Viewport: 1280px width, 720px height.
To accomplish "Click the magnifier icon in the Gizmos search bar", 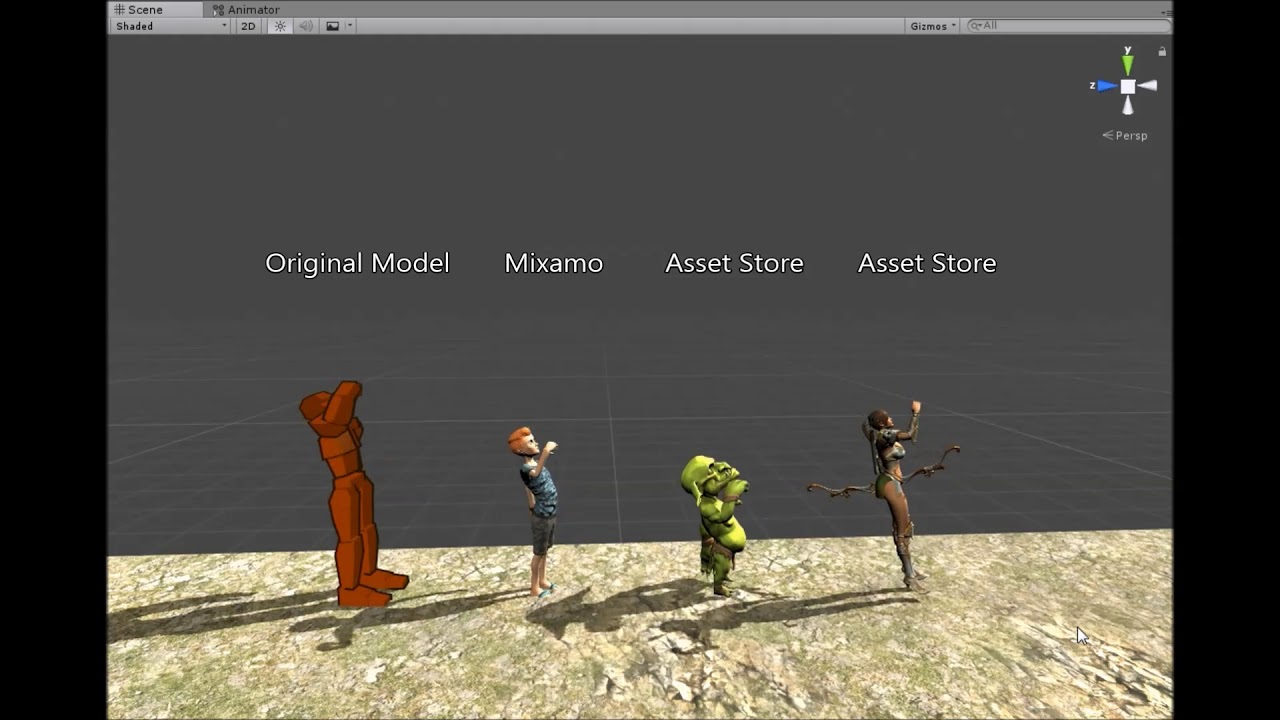I will click(x=975, y=24).
